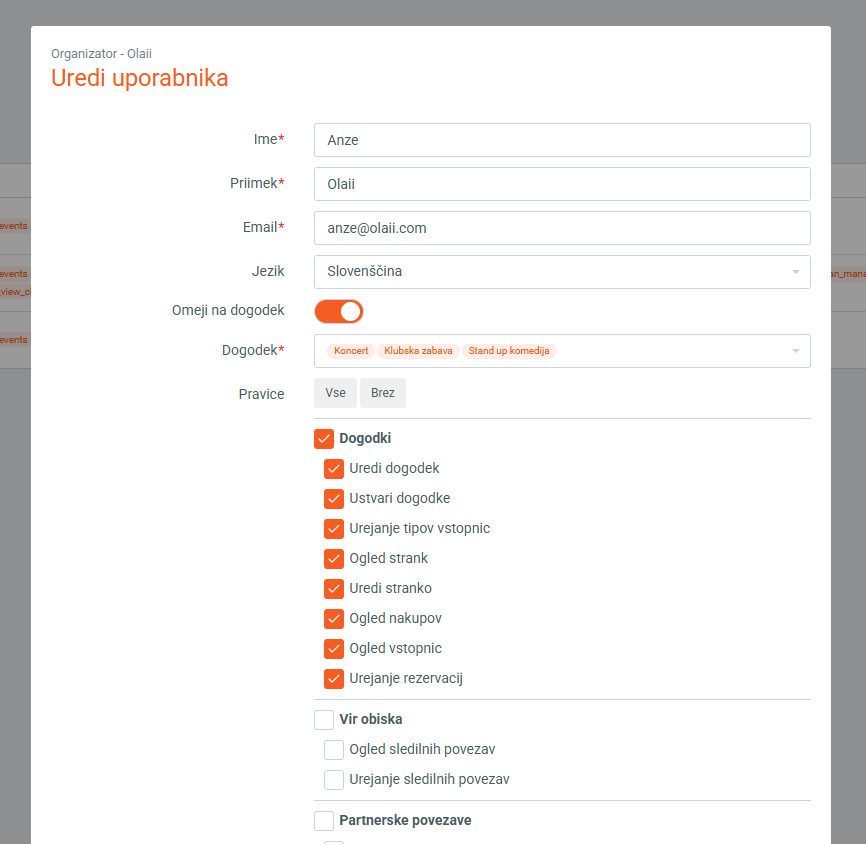
Task: Check the Vir obiska group checkbox
Action: 324,719
